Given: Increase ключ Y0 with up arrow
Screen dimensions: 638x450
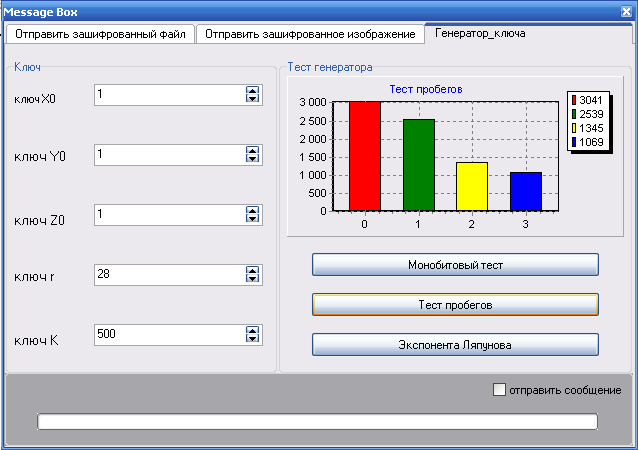Looking at the screenshot, I should tap(252, 151).
